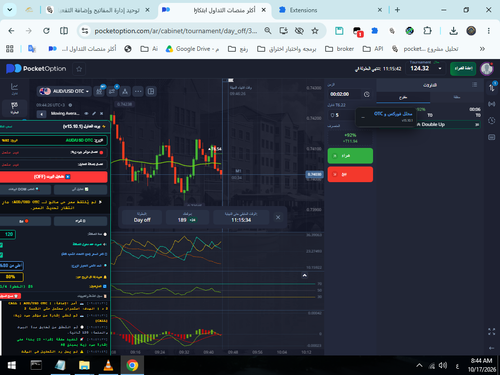Click the three-dots more options chart button
The image size is (500, 375).
pos(138,91)
